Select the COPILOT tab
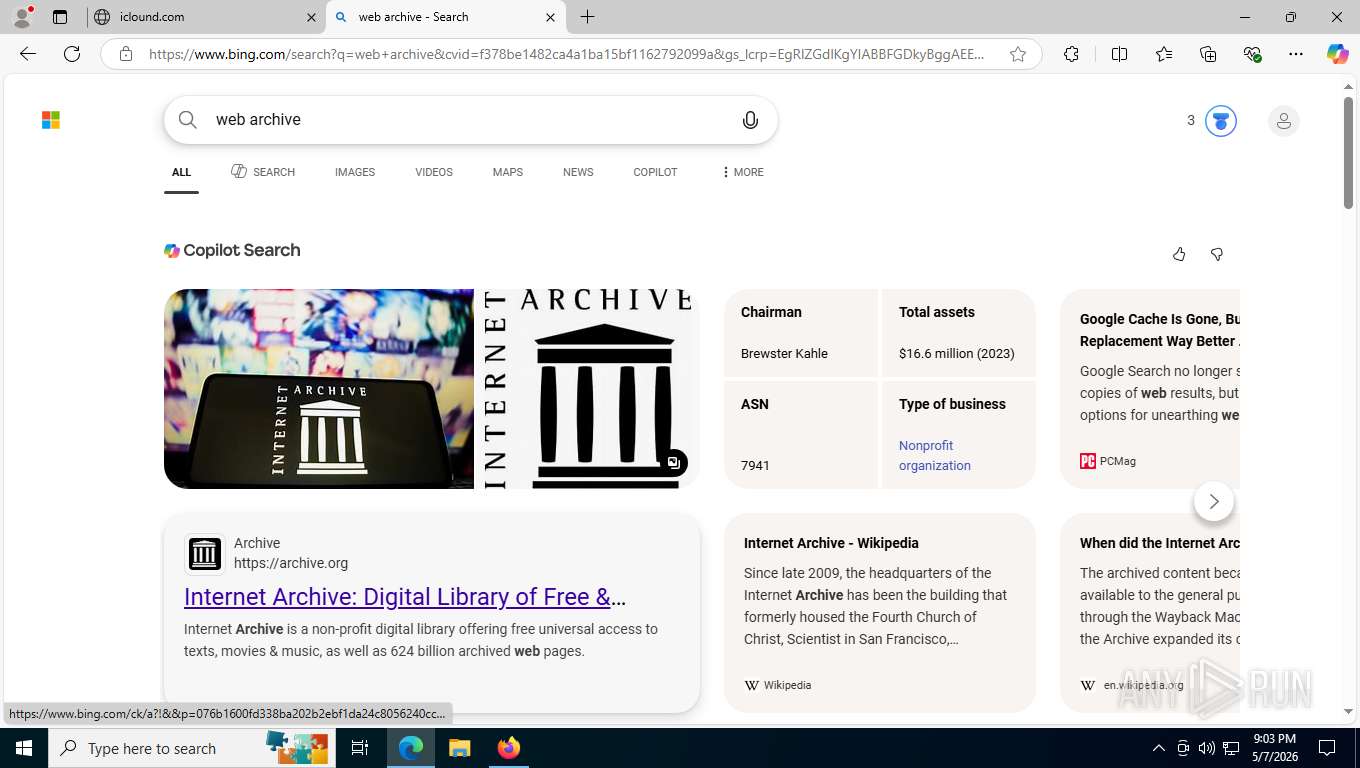Screen dimensions: 1360x768 [655, 172]
